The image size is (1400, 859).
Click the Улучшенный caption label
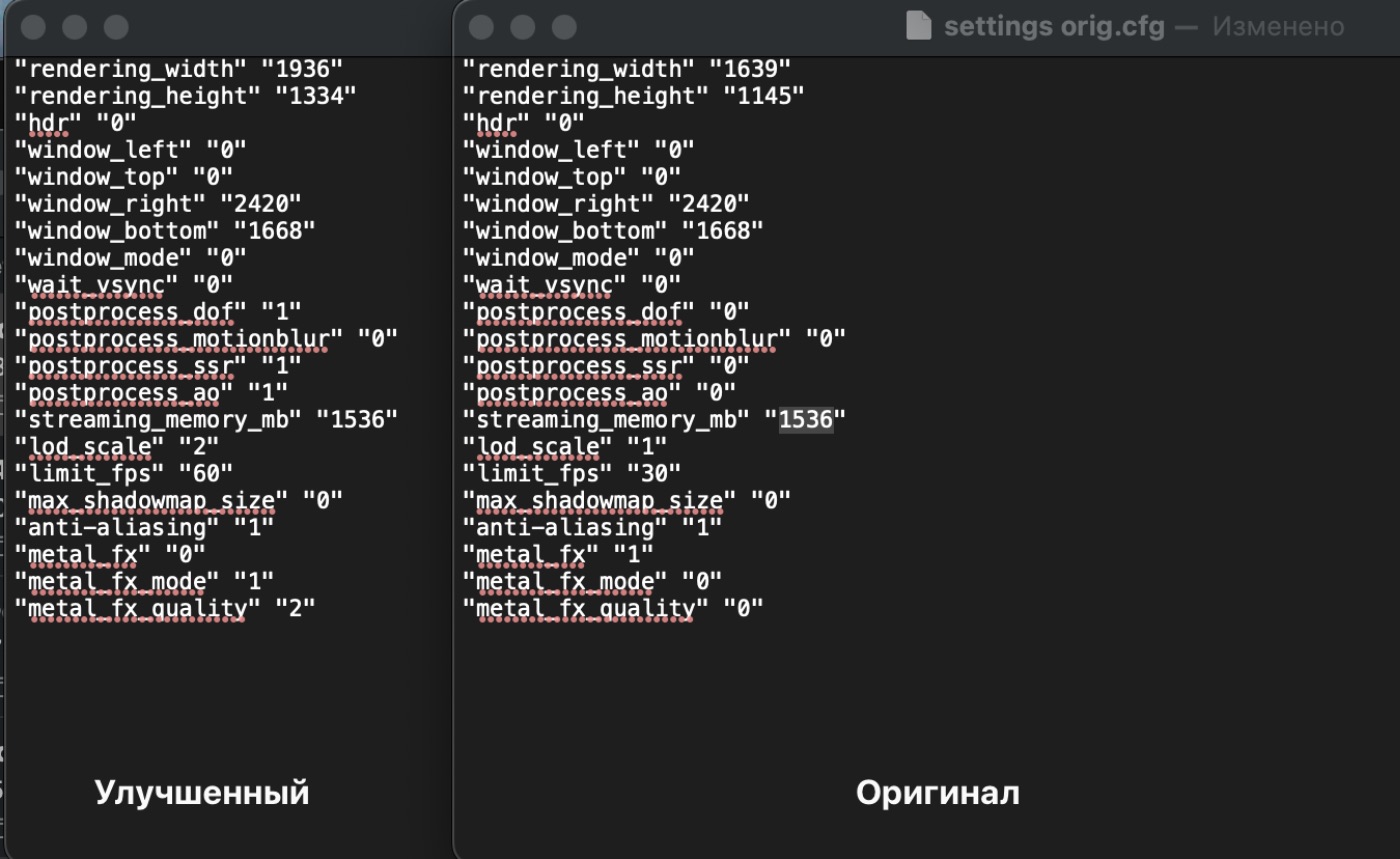click(202, 792)
